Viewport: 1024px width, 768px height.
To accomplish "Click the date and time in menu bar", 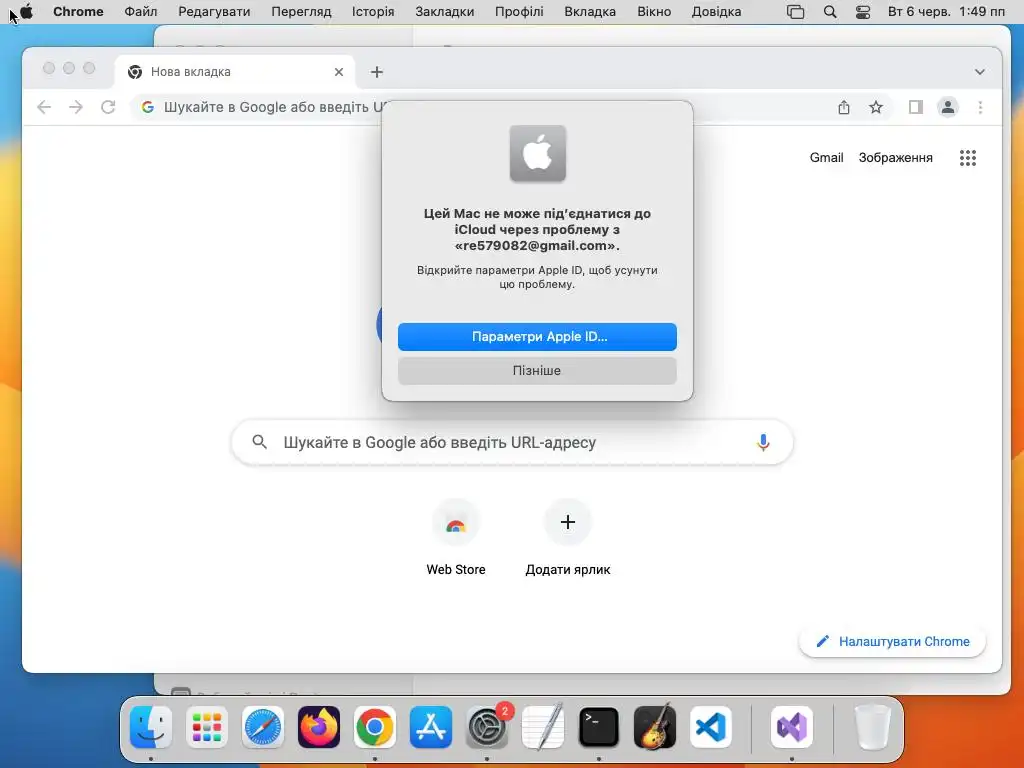I will [x=946, y=12].
